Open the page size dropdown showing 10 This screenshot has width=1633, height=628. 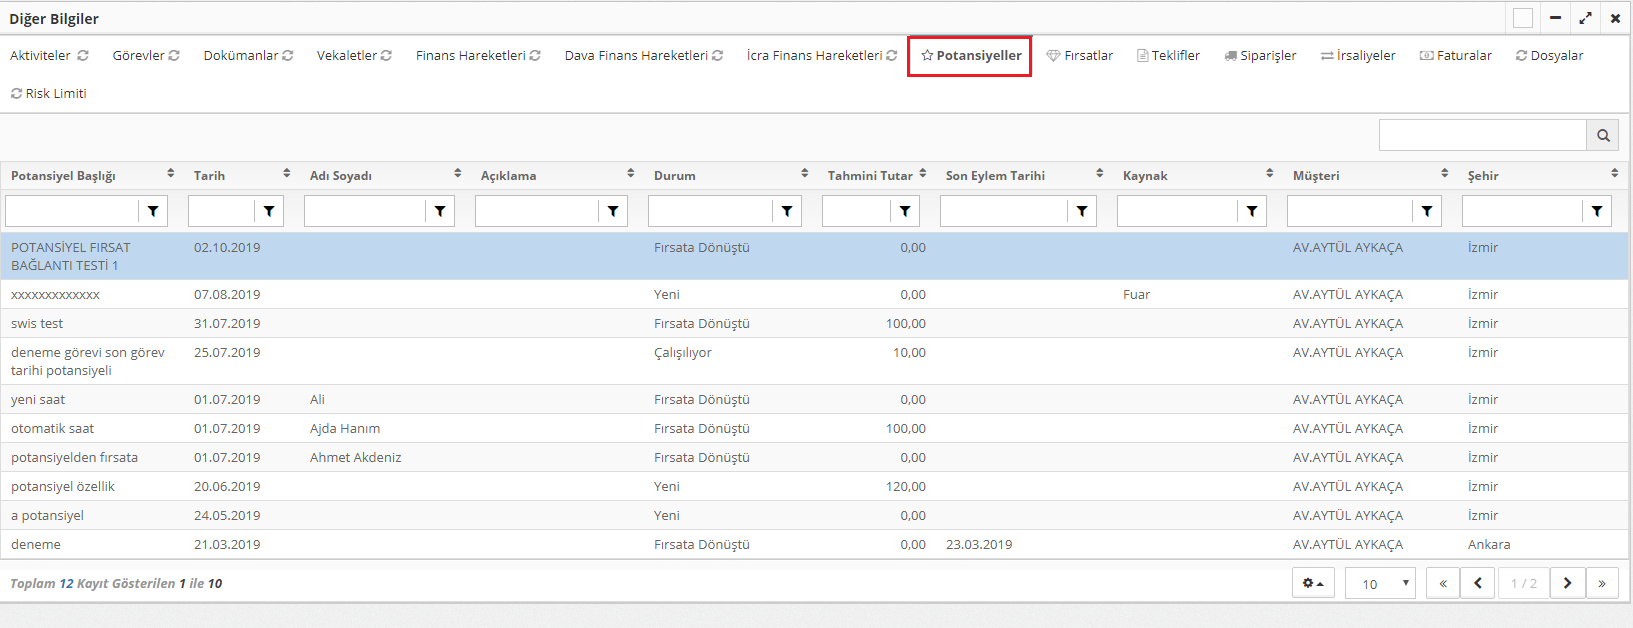coord(1380,583)
